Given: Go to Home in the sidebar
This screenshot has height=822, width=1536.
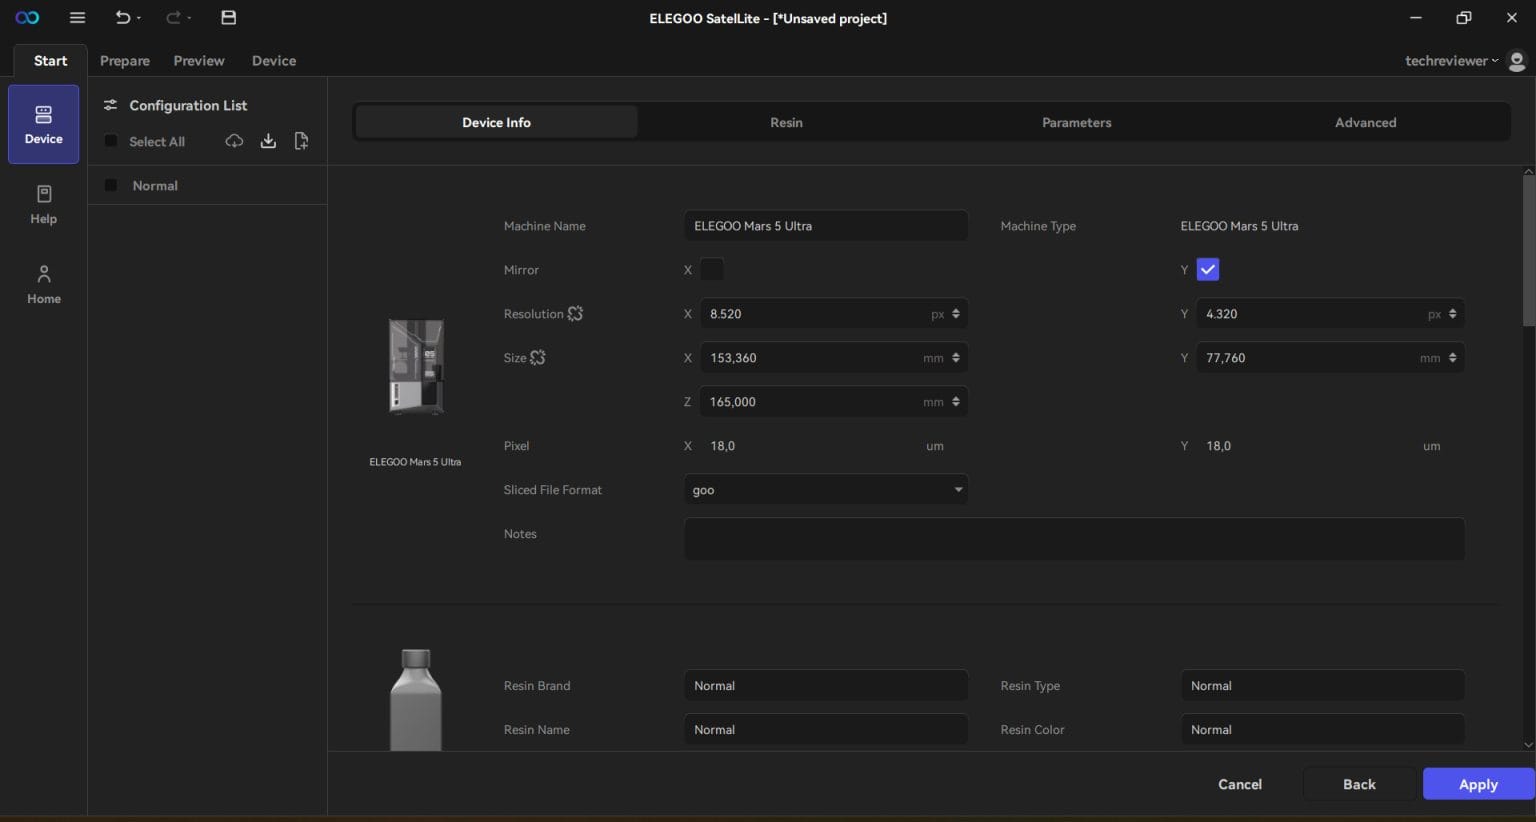Looking at the screenshot, I should pyautogui.click(x=43, y=284).
